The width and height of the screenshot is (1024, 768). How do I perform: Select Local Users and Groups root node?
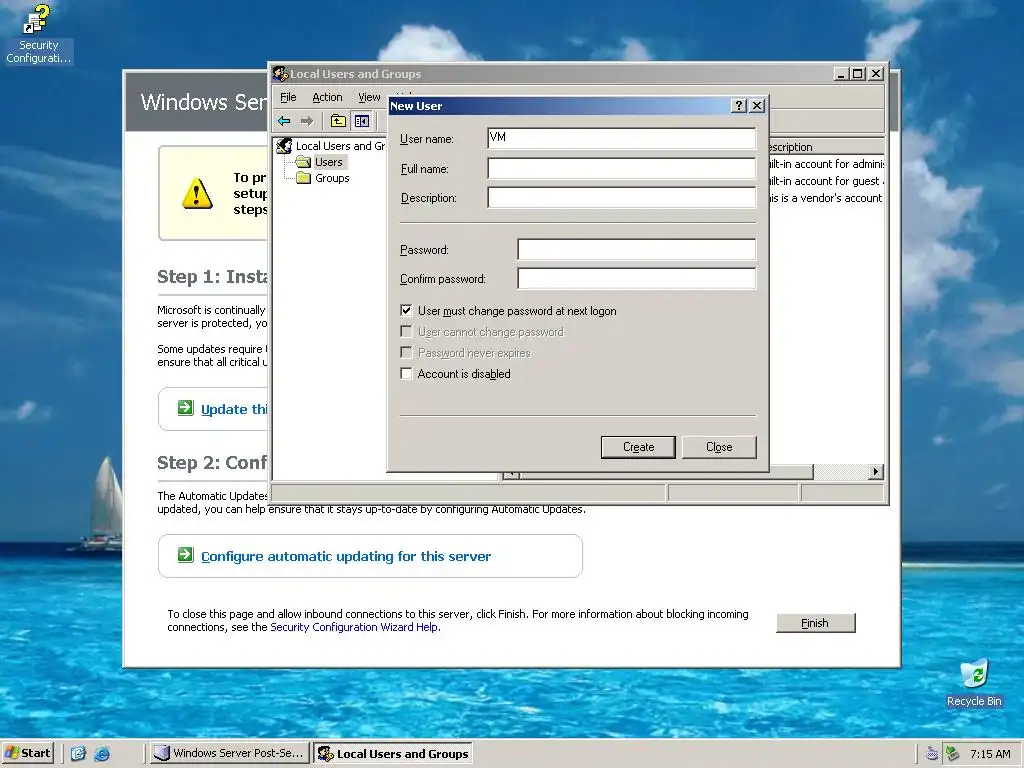(332, 146)
